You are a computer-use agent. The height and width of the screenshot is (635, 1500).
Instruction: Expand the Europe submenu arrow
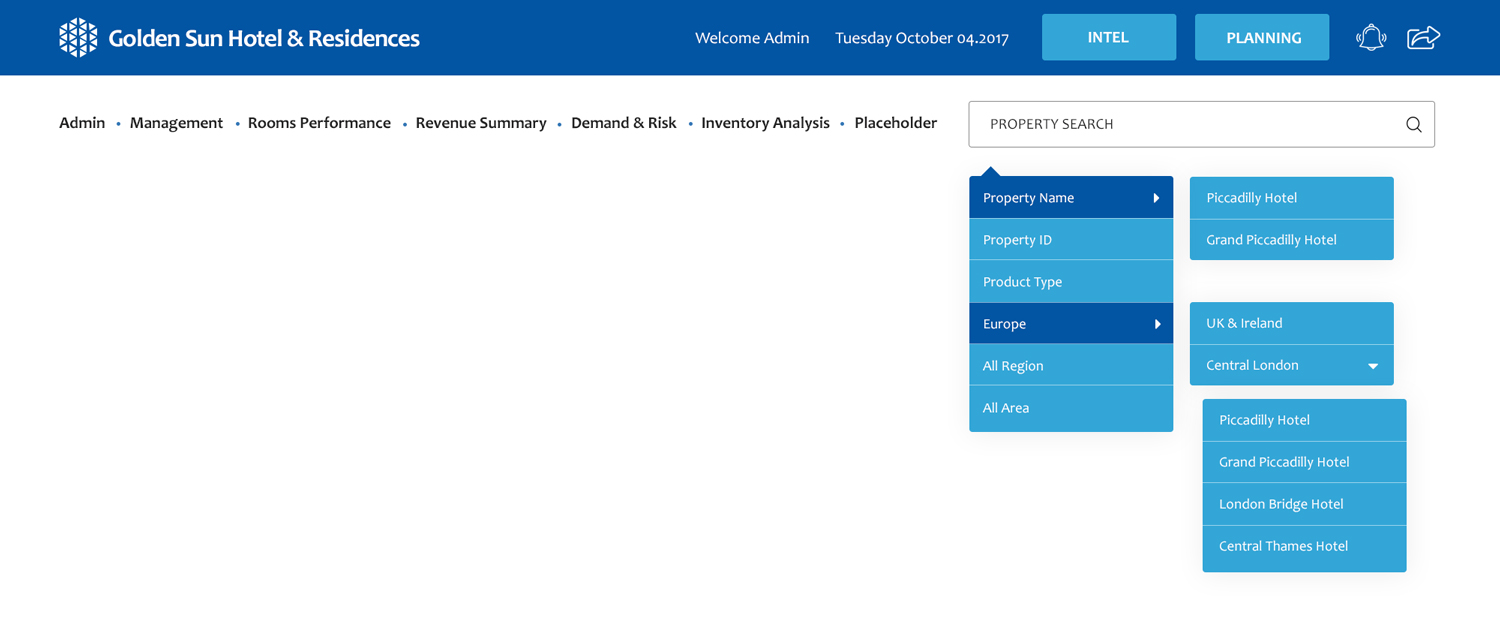(x=1157, y=324)
